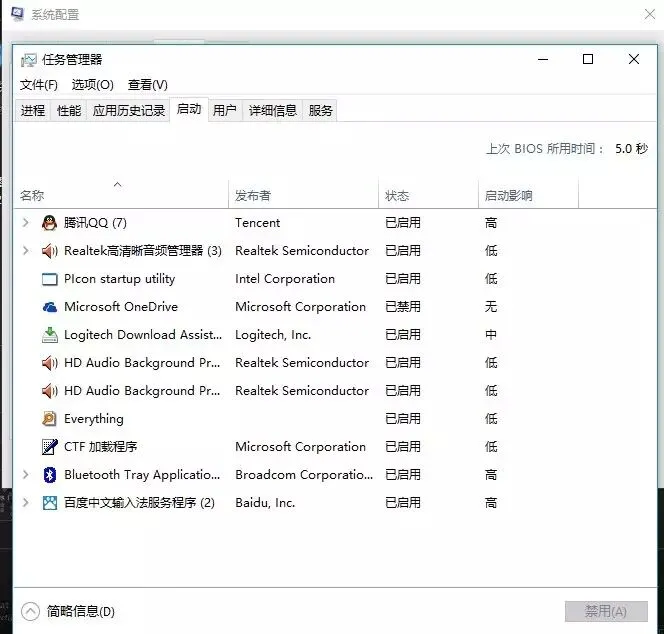Click the Logitech Download Assistant icon

[x=50, y=335]
